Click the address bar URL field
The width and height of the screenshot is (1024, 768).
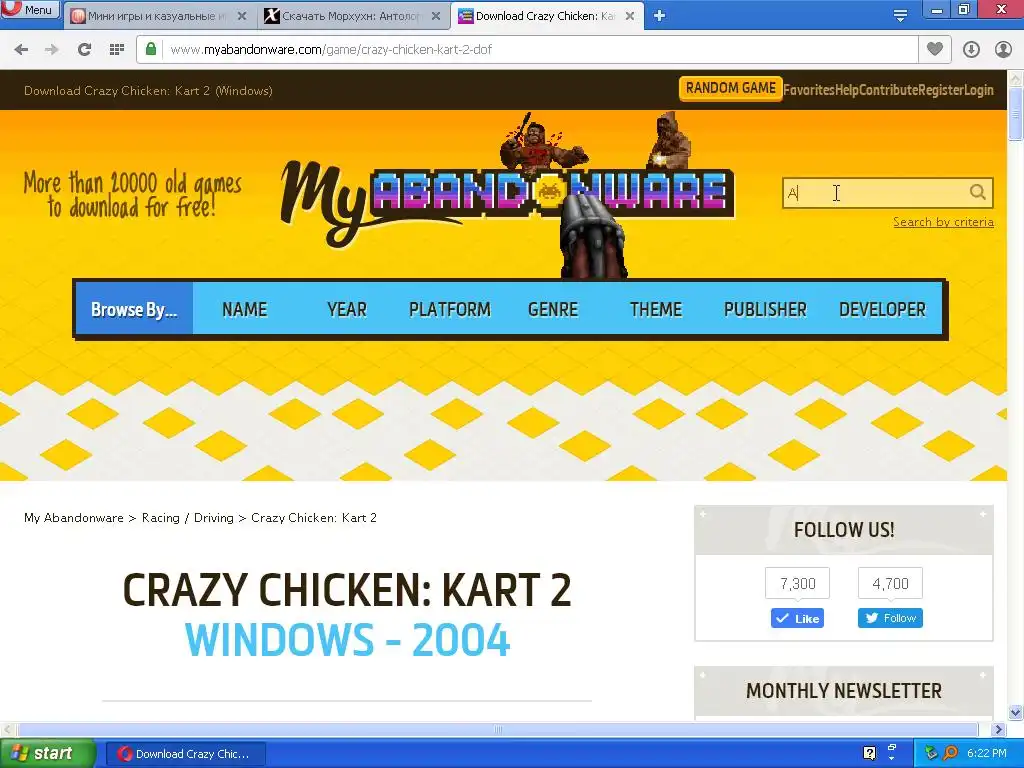pyautogui.click(x=539, y=50)
